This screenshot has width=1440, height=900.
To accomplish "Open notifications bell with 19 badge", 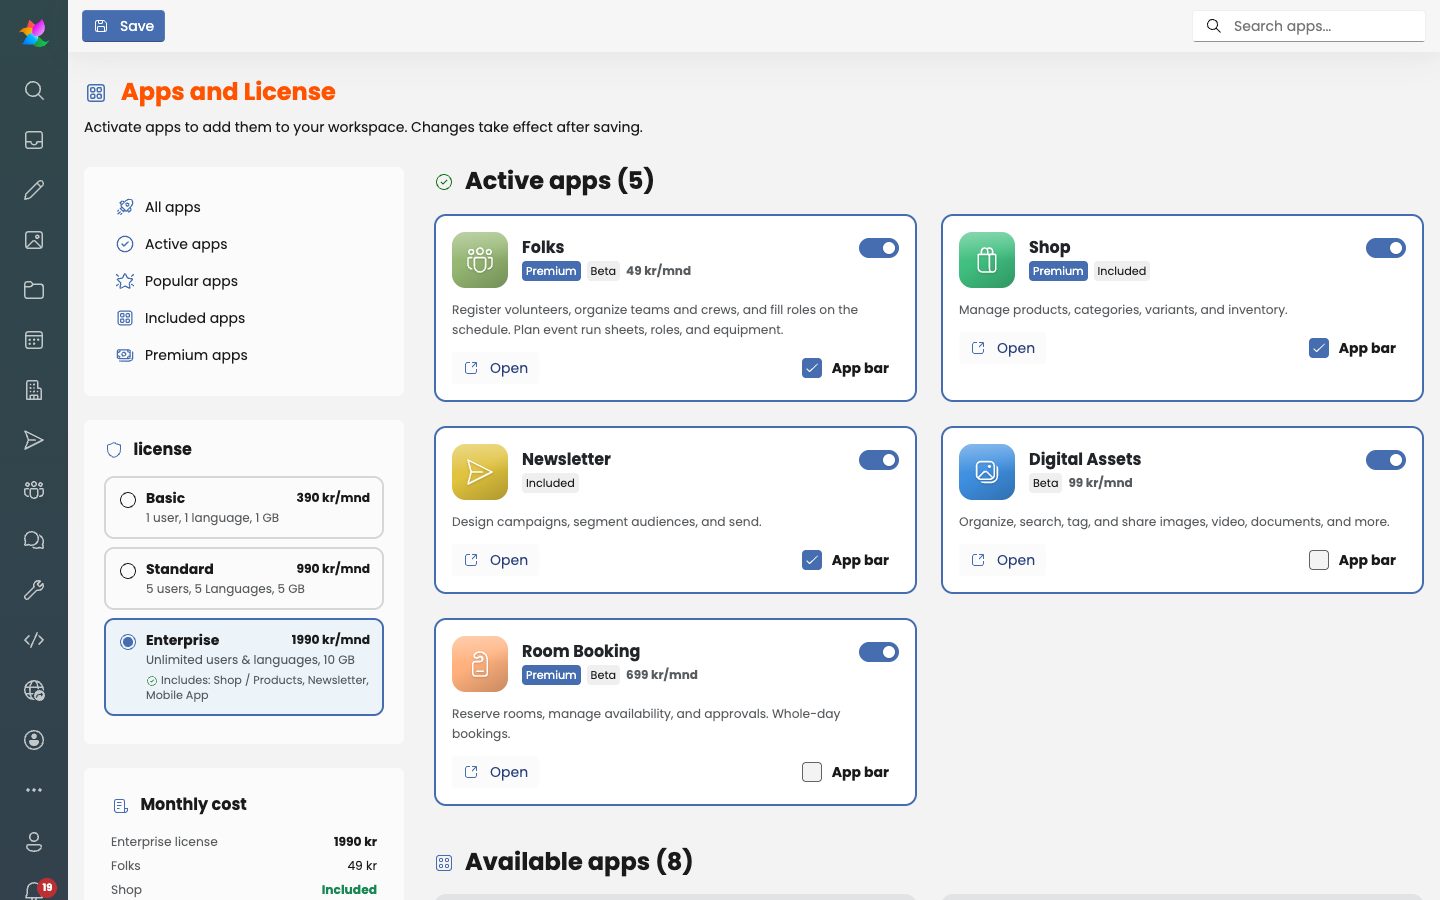I will pos(37,890).
